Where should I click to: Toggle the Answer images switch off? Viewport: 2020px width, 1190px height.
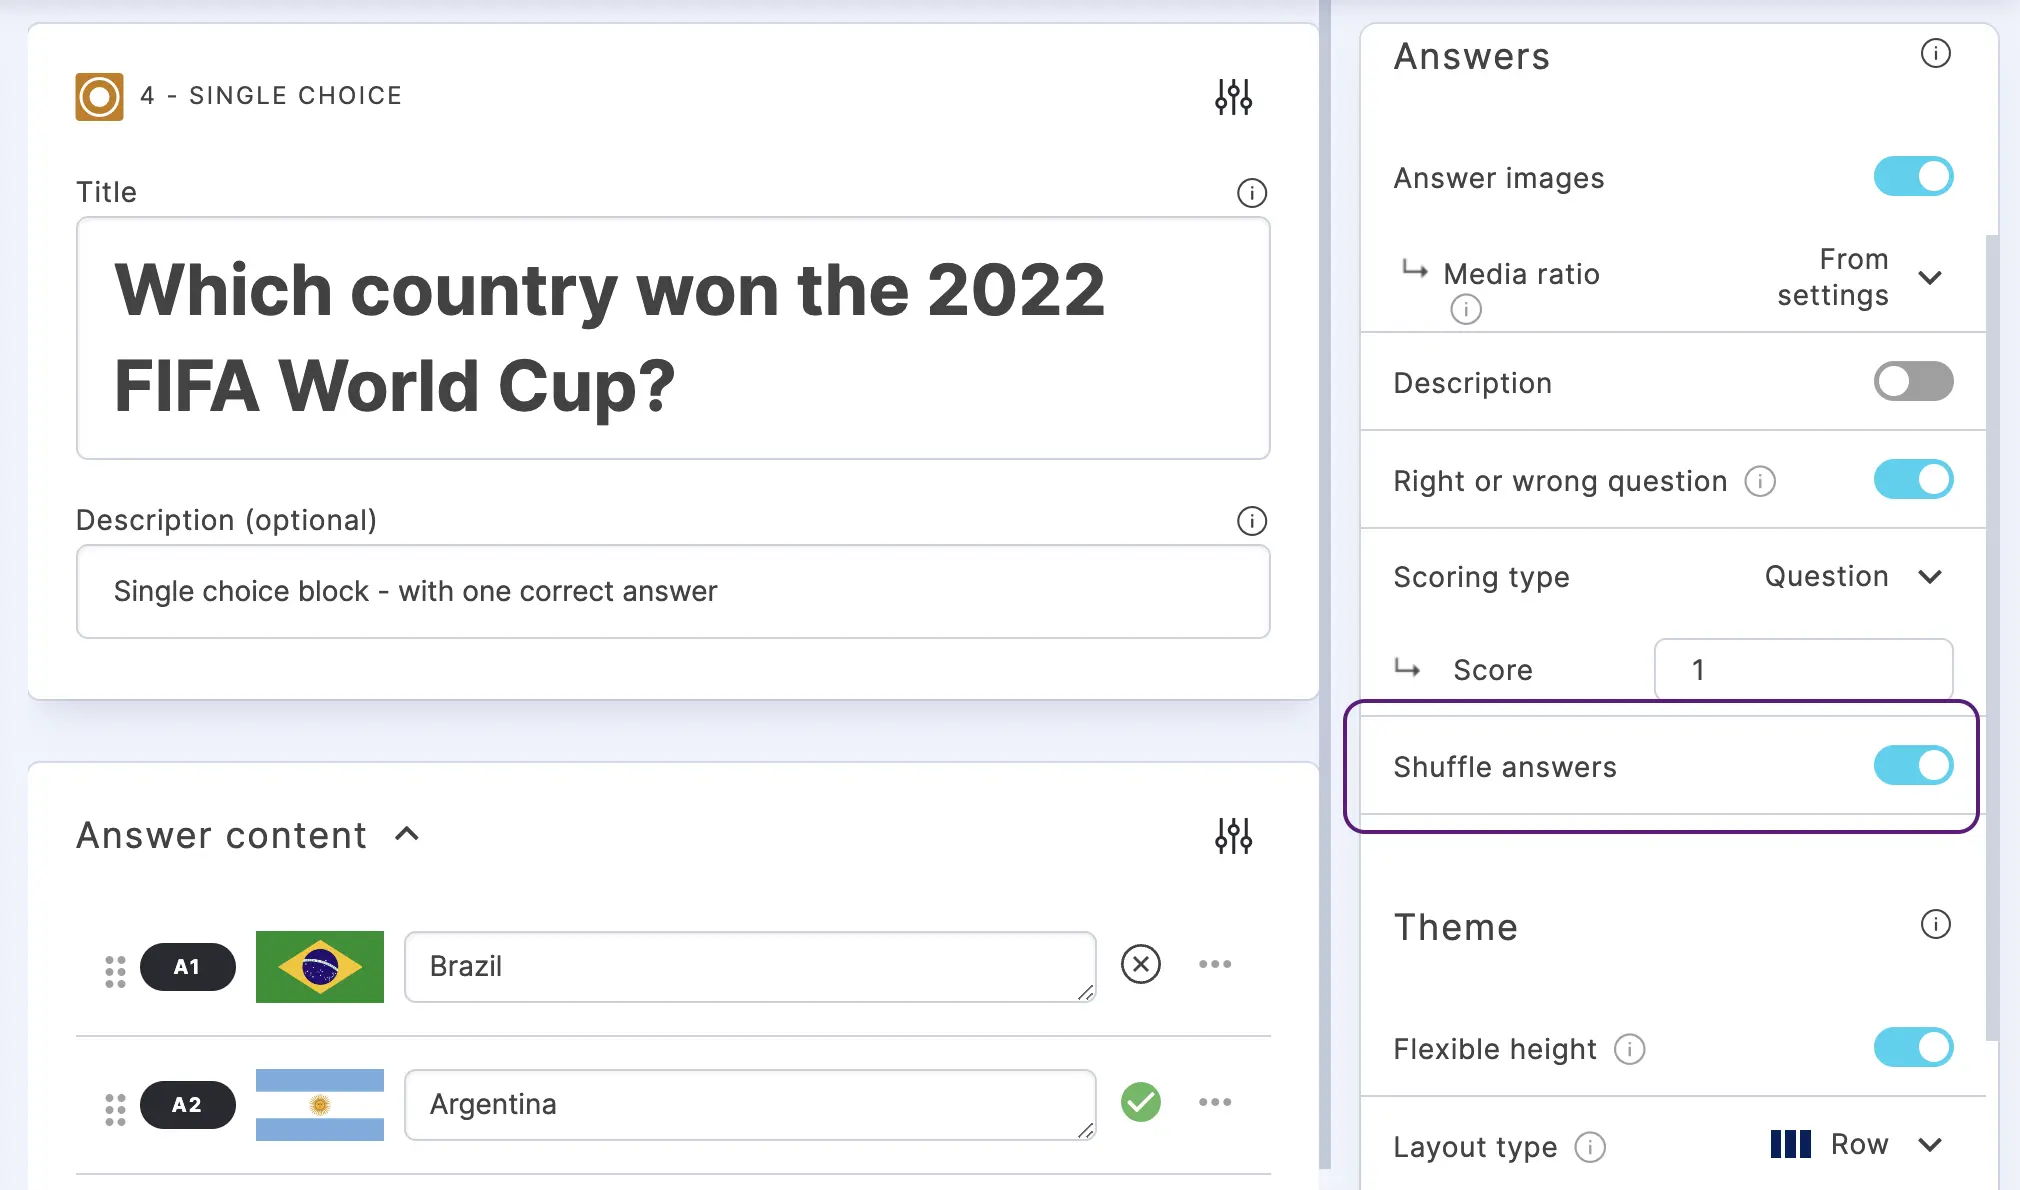pyautogui.click(x=1914, y=176)
